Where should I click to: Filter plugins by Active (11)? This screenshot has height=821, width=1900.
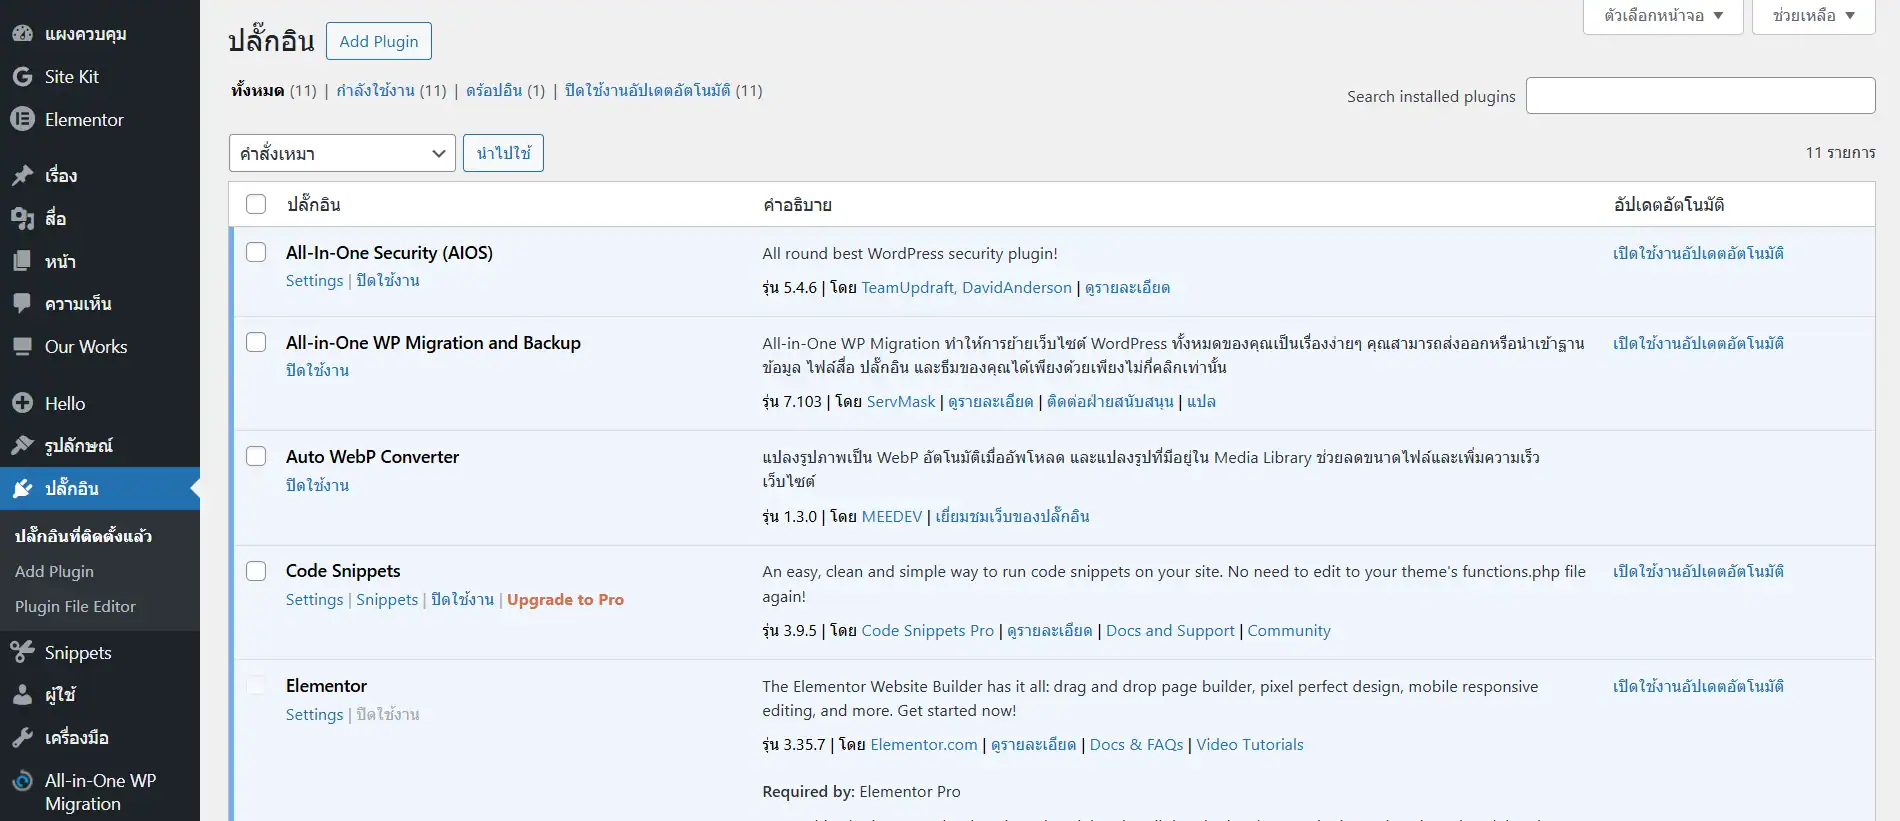pyautogui.click(x=391, y=90)
